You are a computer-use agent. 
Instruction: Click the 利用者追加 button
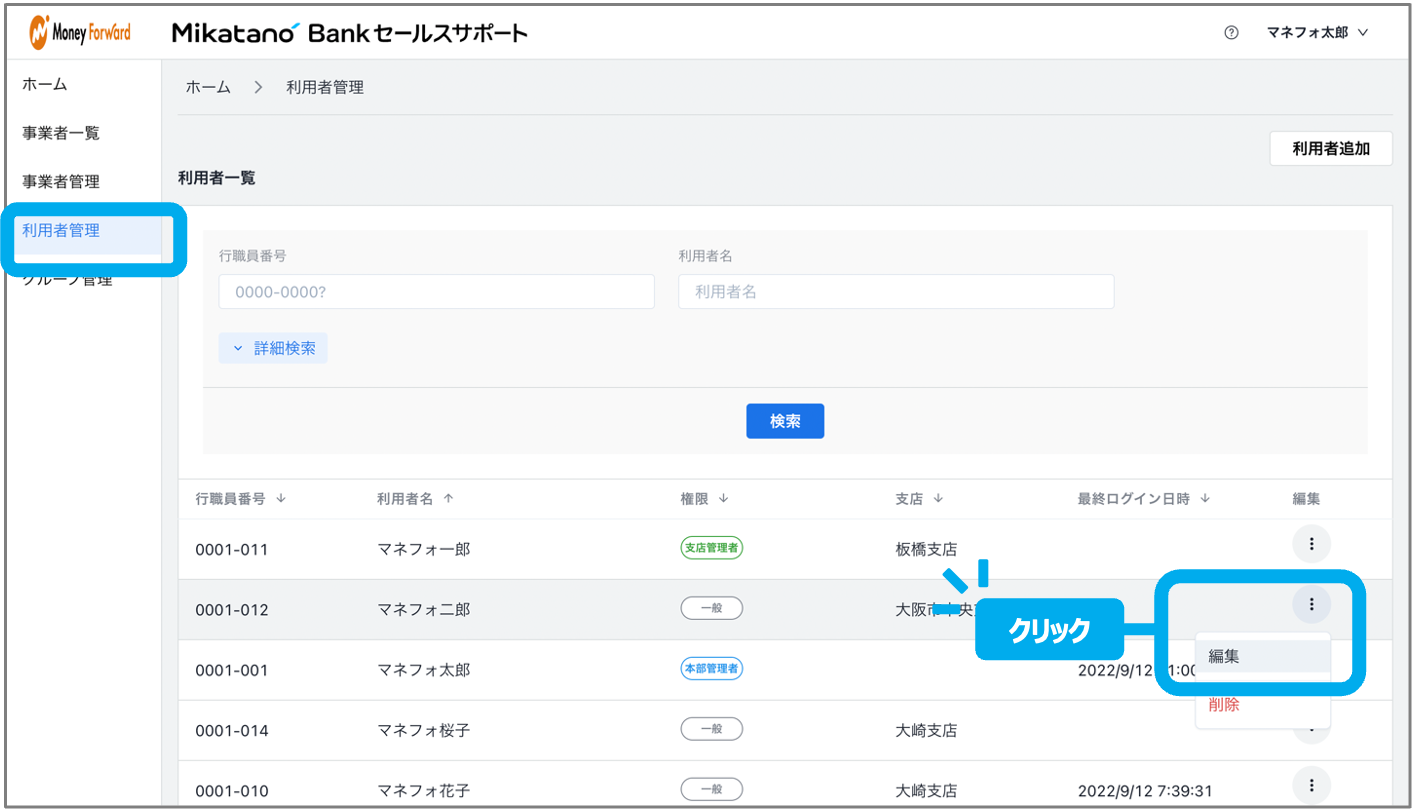tap(1331, 149)
